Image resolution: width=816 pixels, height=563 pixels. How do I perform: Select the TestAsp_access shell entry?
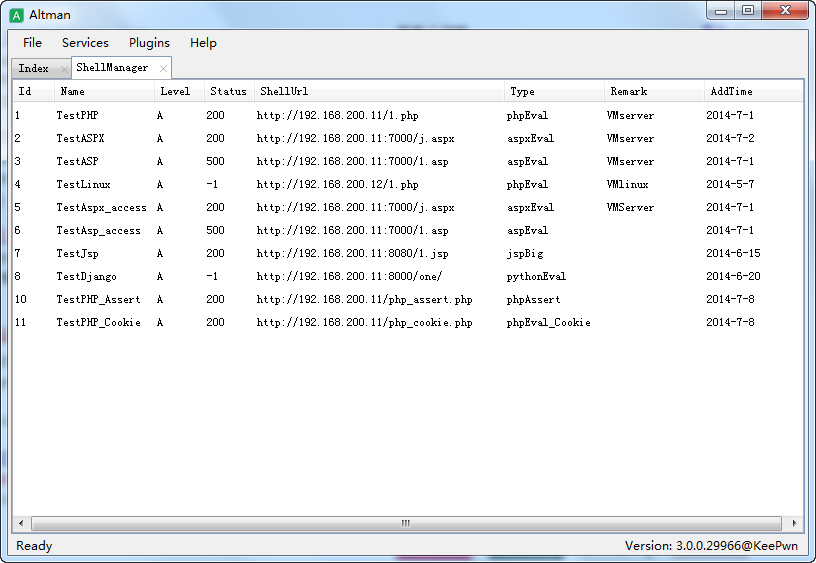[x=98, y=230]
